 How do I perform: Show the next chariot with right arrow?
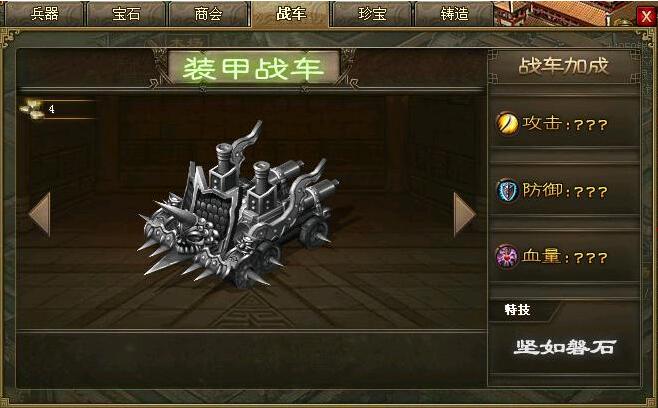(x=465, y=214)
